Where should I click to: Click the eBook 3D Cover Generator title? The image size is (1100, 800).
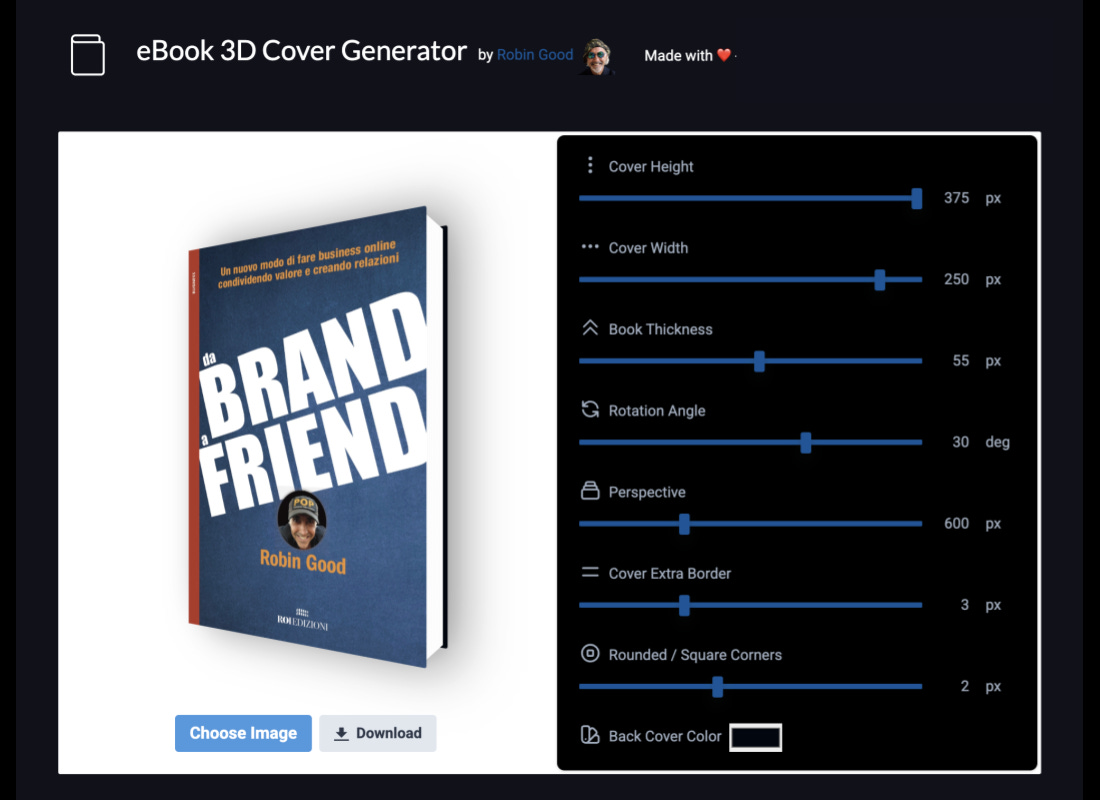point(301,51)
